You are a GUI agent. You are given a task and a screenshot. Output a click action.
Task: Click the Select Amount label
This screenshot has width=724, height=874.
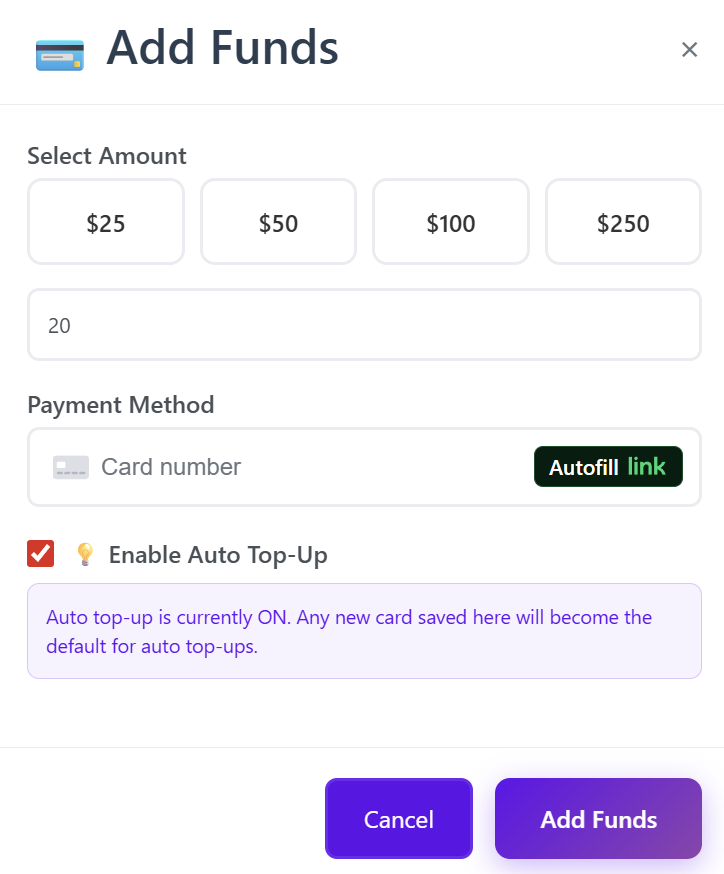click(x=107, y=156)
